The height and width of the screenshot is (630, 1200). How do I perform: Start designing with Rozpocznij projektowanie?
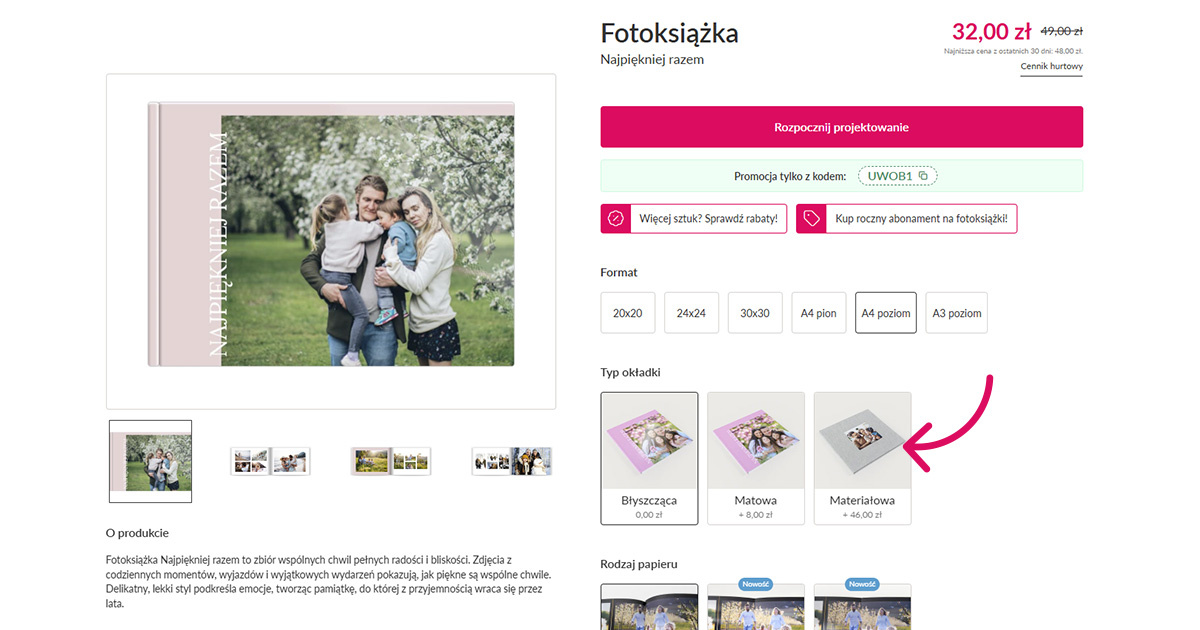click(x=842, y=127)
